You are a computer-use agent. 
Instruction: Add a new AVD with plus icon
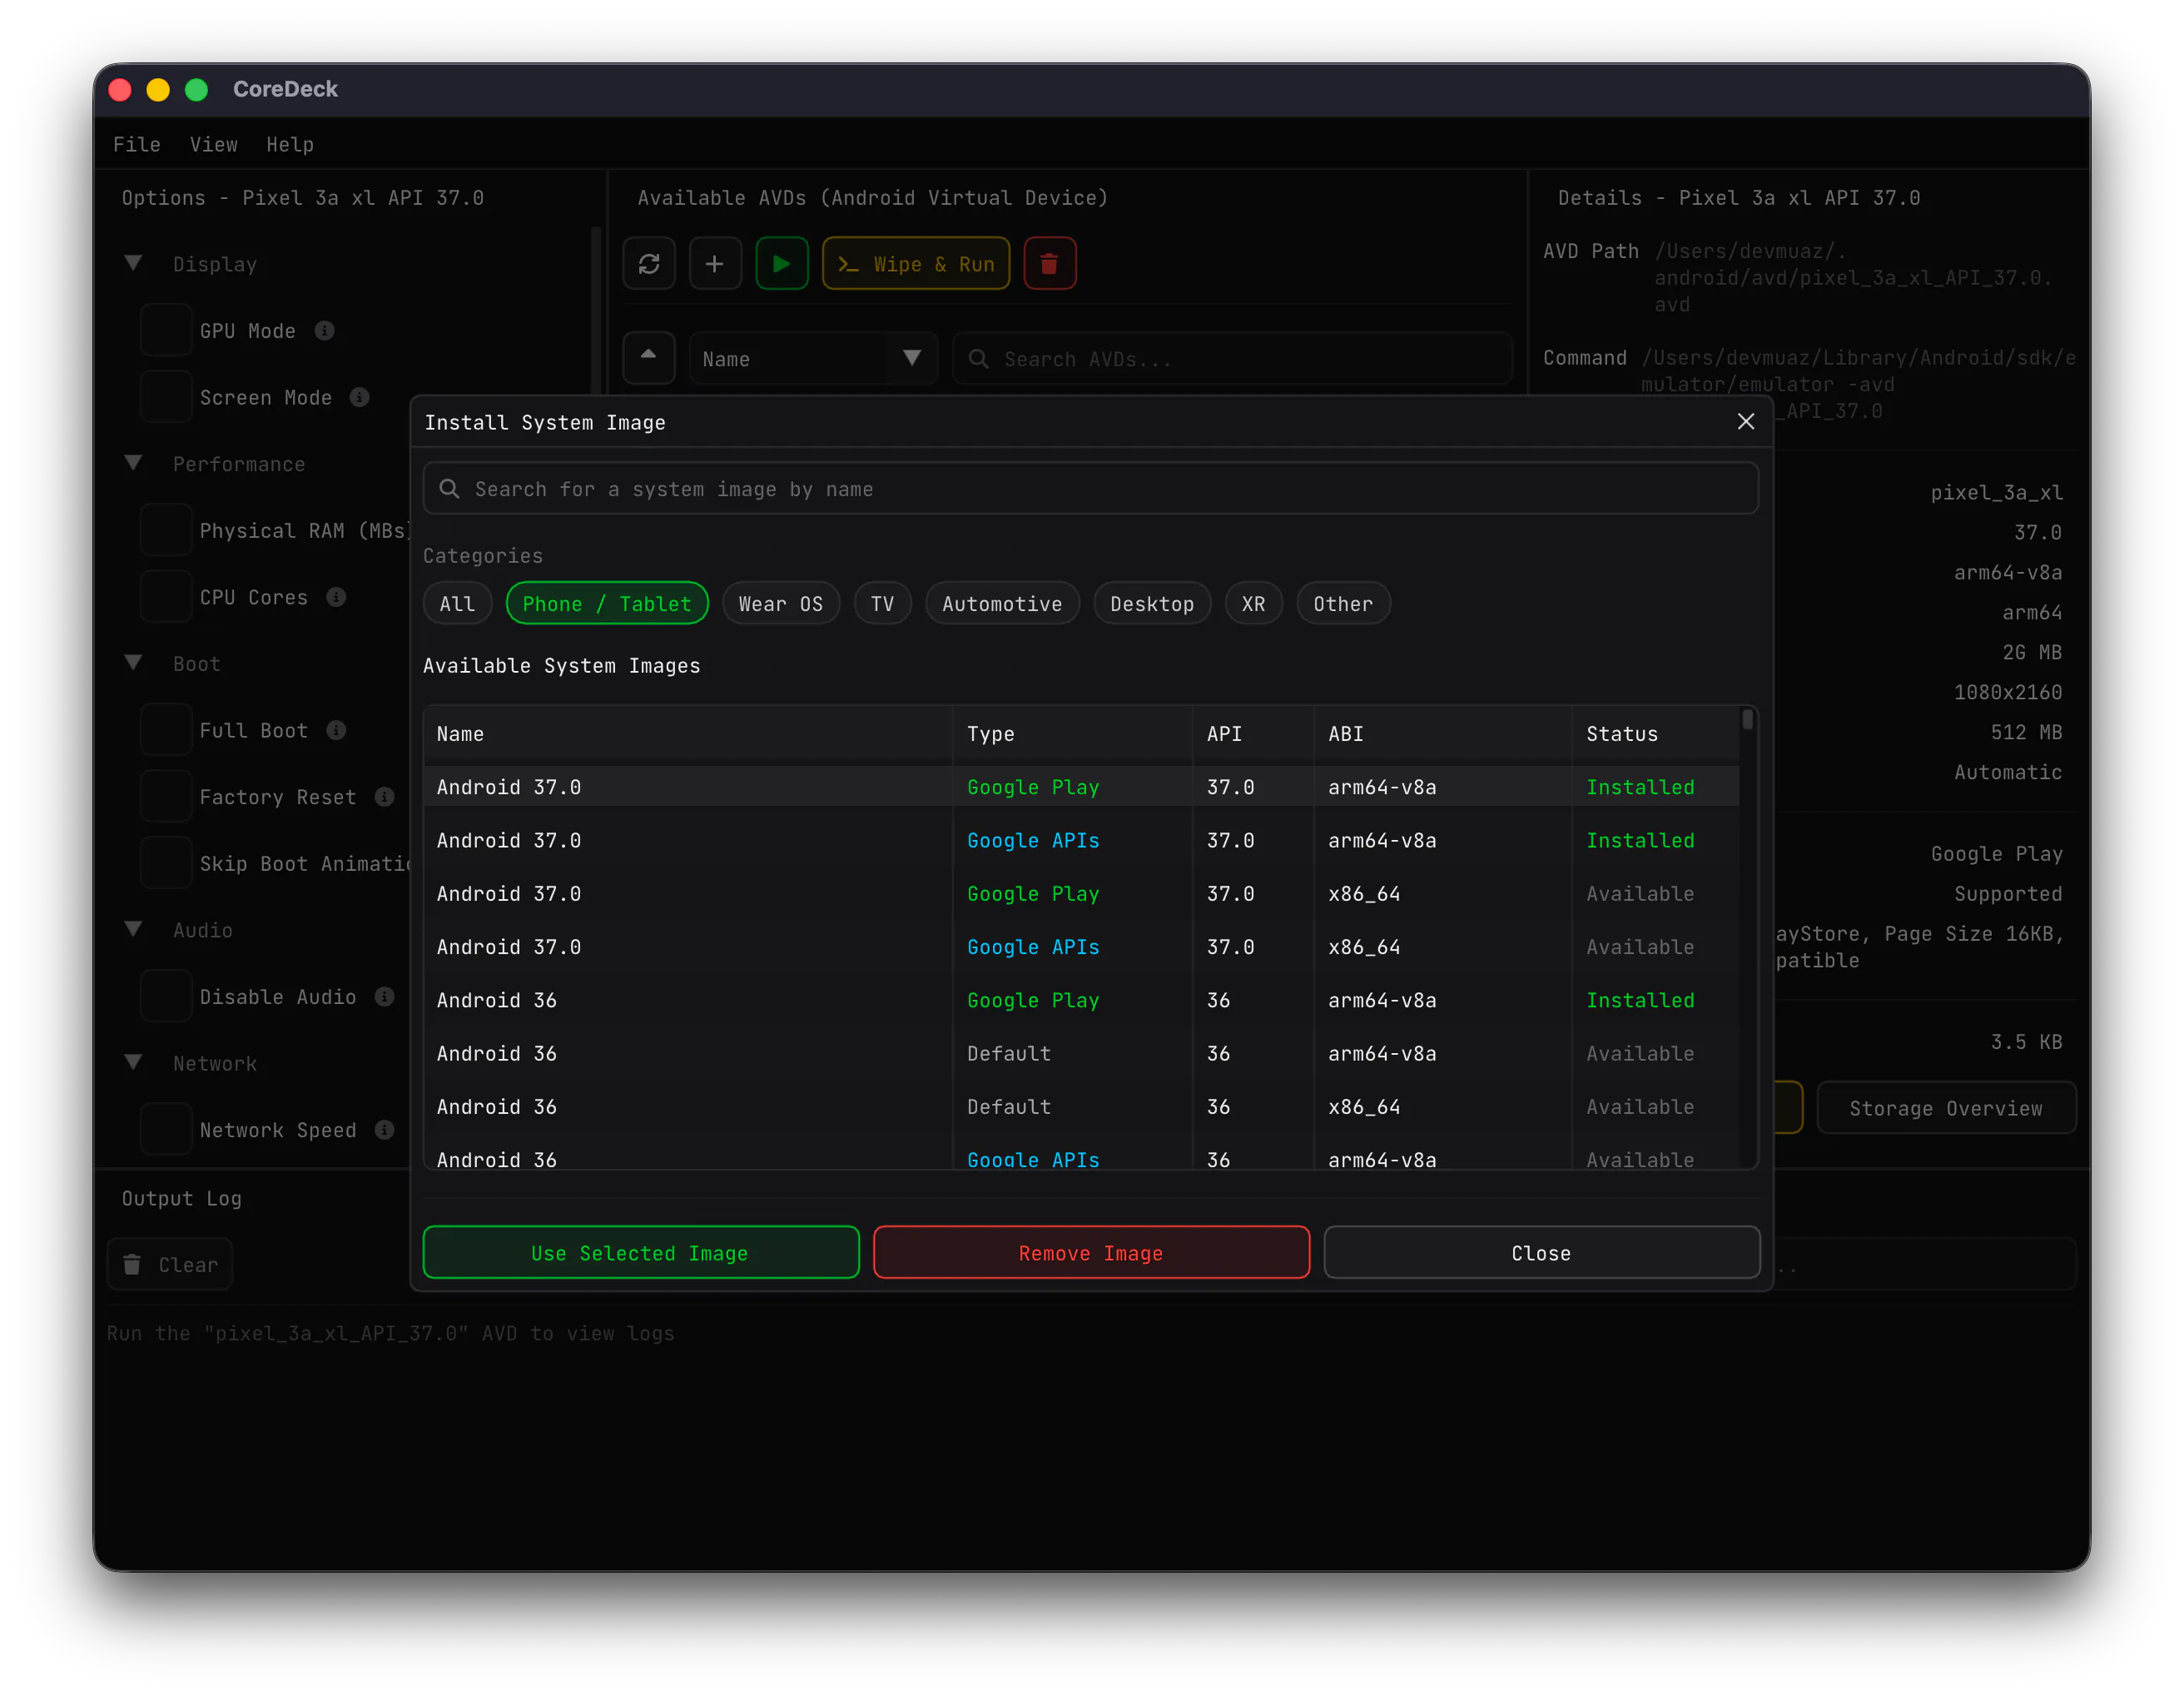pyautogui.click(x=715, y=263)
